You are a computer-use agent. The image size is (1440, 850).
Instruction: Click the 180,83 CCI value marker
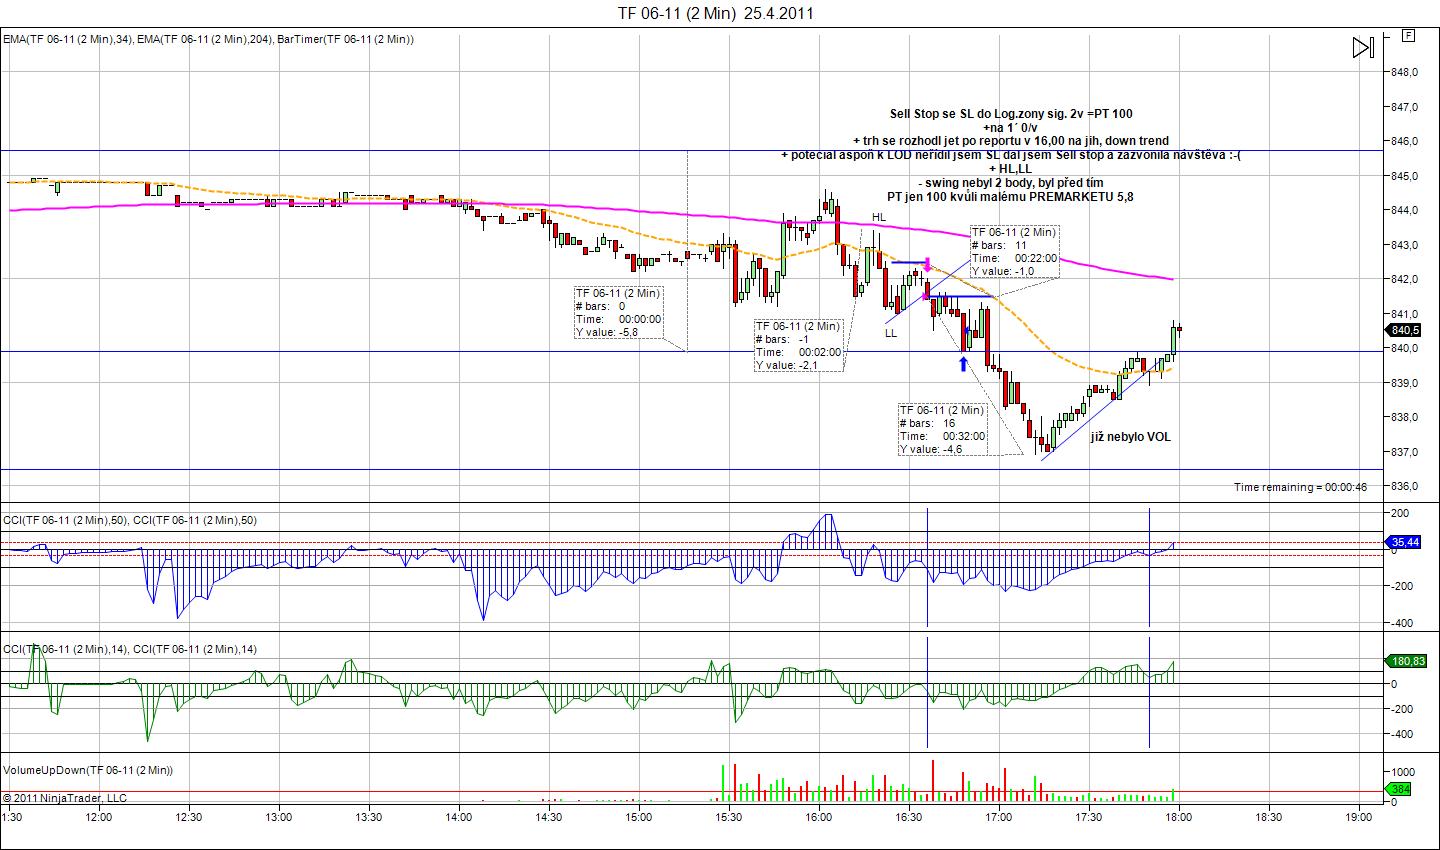coord(1404,661)
